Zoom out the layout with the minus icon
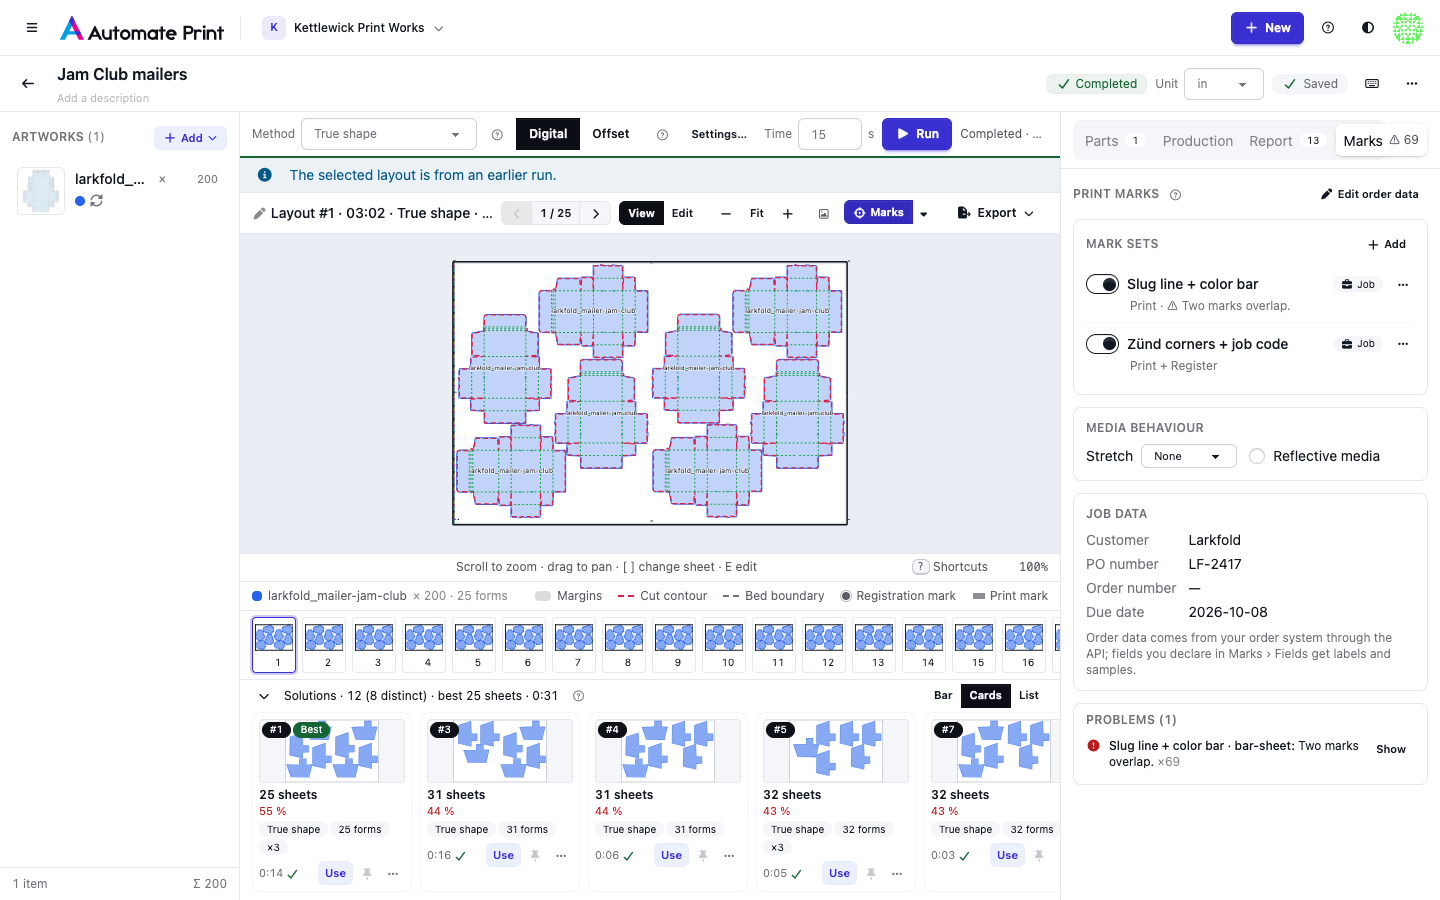The height and width of the screenshot is (900, 1440). tap(726, 214)
